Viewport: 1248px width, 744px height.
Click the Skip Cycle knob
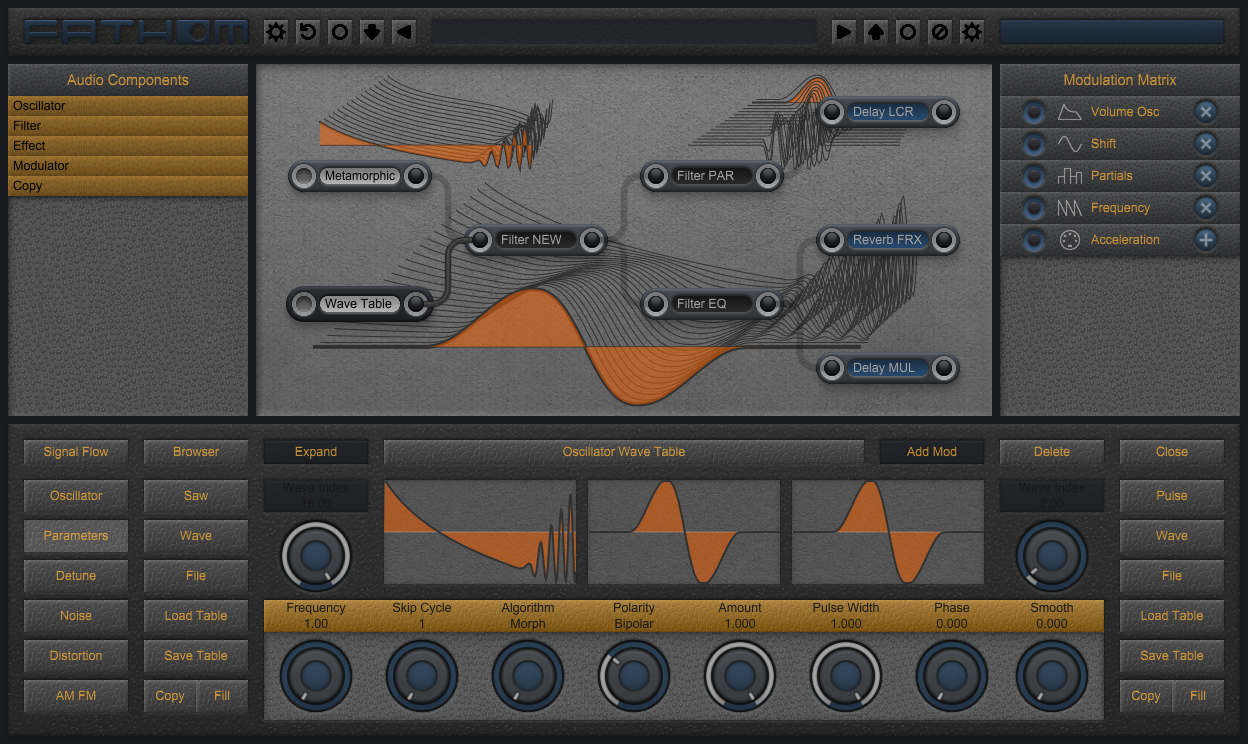pyautogui.click(x=422, y=676)
